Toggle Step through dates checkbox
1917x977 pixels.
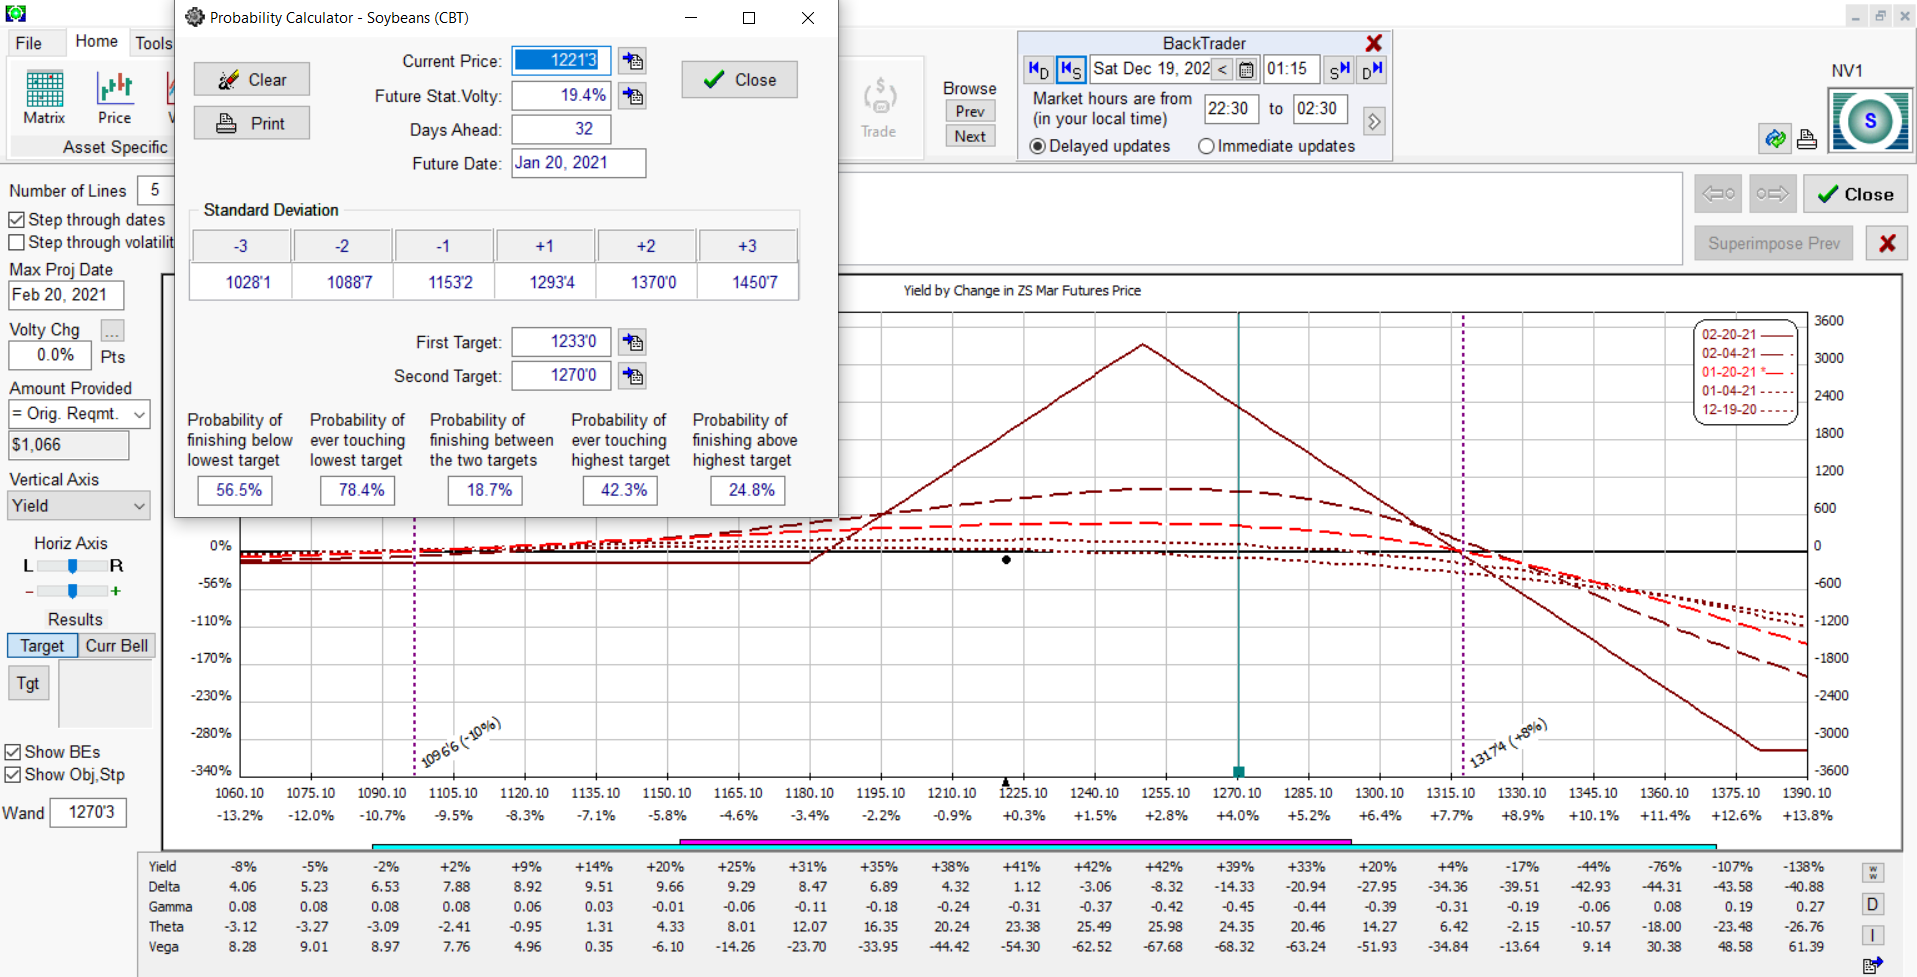pos(16,220)
